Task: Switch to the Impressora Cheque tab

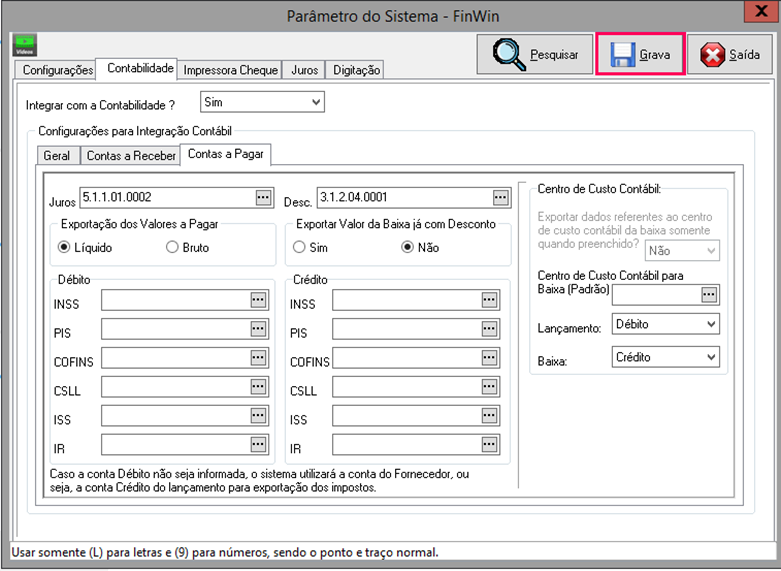Action: click(231, 70)
